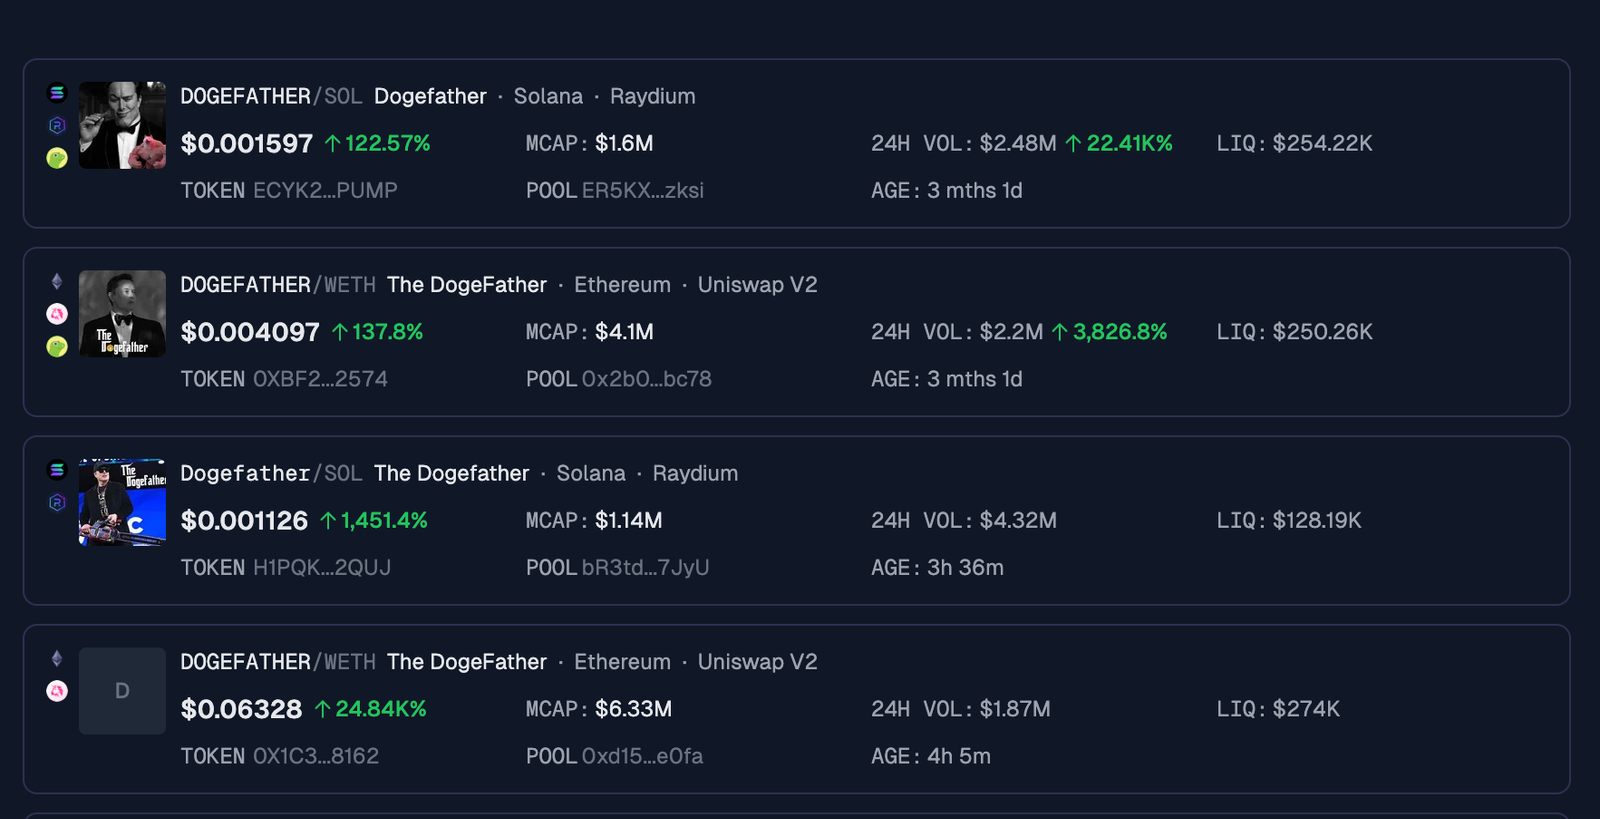This screenshot has width=1600, height=819.
Task: Click market cap $1.6M
Action: pyautogui.click(x=624, y=143)
